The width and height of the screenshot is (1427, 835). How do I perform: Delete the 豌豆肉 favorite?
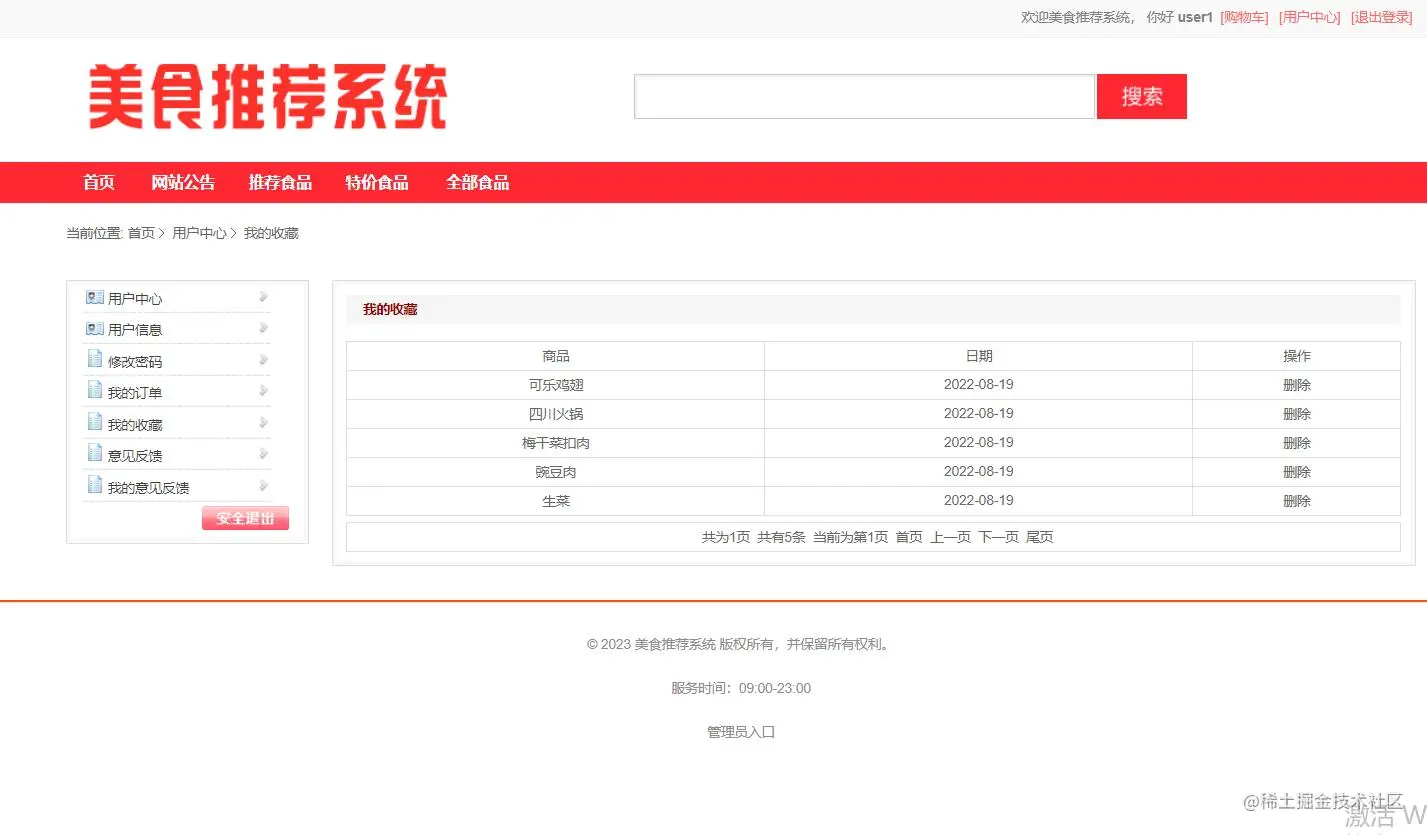click(1297, 472)
